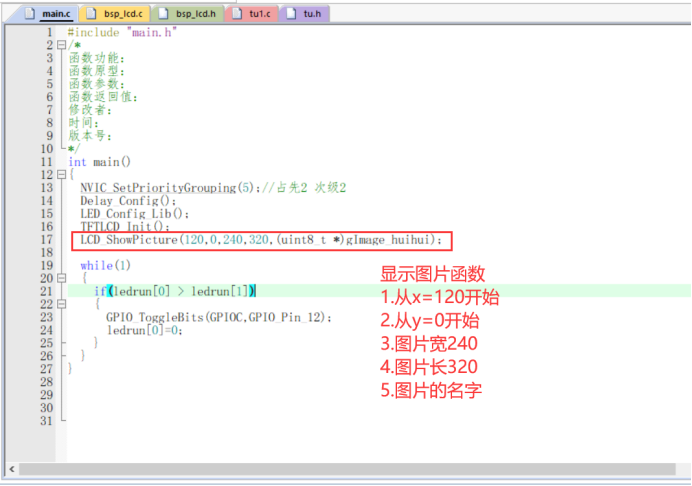Collapse the if block fold at line 22
This screenshot has width=692, height=486.
(x=61, y=305)
